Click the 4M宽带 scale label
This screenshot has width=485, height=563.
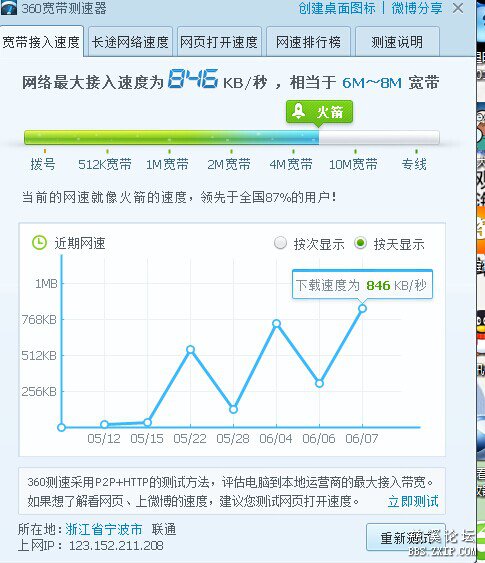coord(291,164)
